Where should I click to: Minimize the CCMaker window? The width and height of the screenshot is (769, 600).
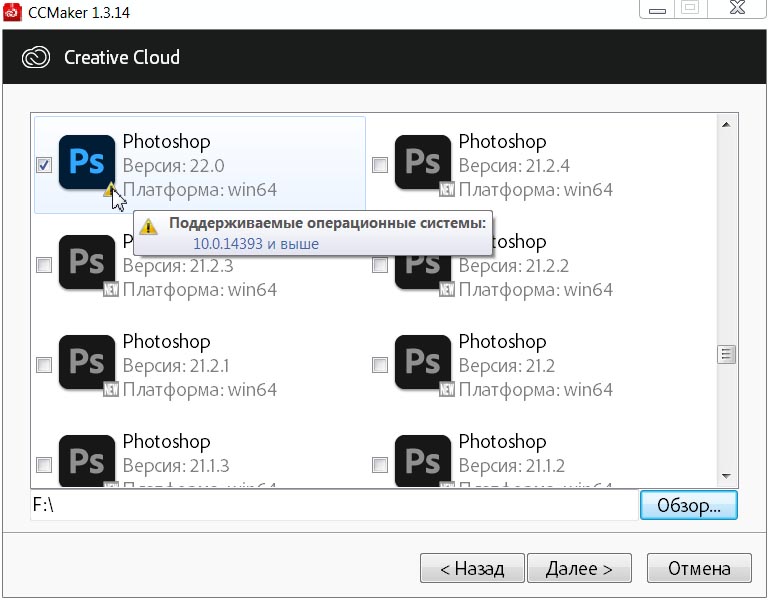coord(657,9)
